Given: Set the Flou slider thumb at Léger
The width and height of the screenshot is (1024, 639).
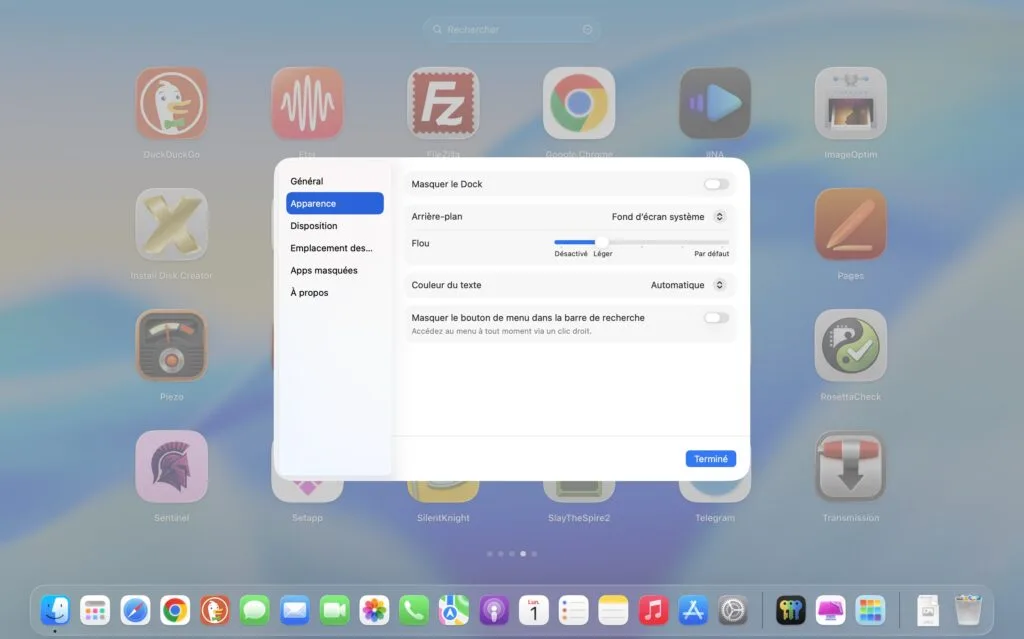Looking at the screenshot, I should coord(601,242).
